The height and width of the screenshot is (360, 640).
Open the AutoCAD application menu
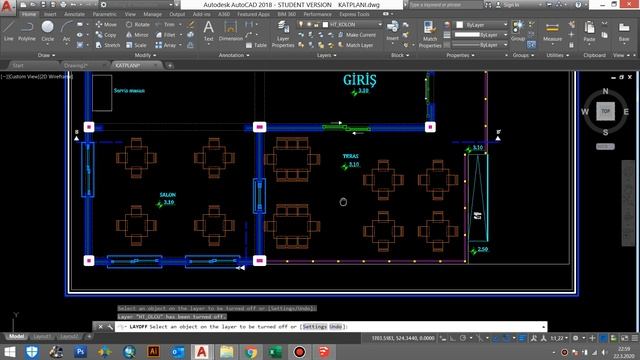click(x=7, y=7)
